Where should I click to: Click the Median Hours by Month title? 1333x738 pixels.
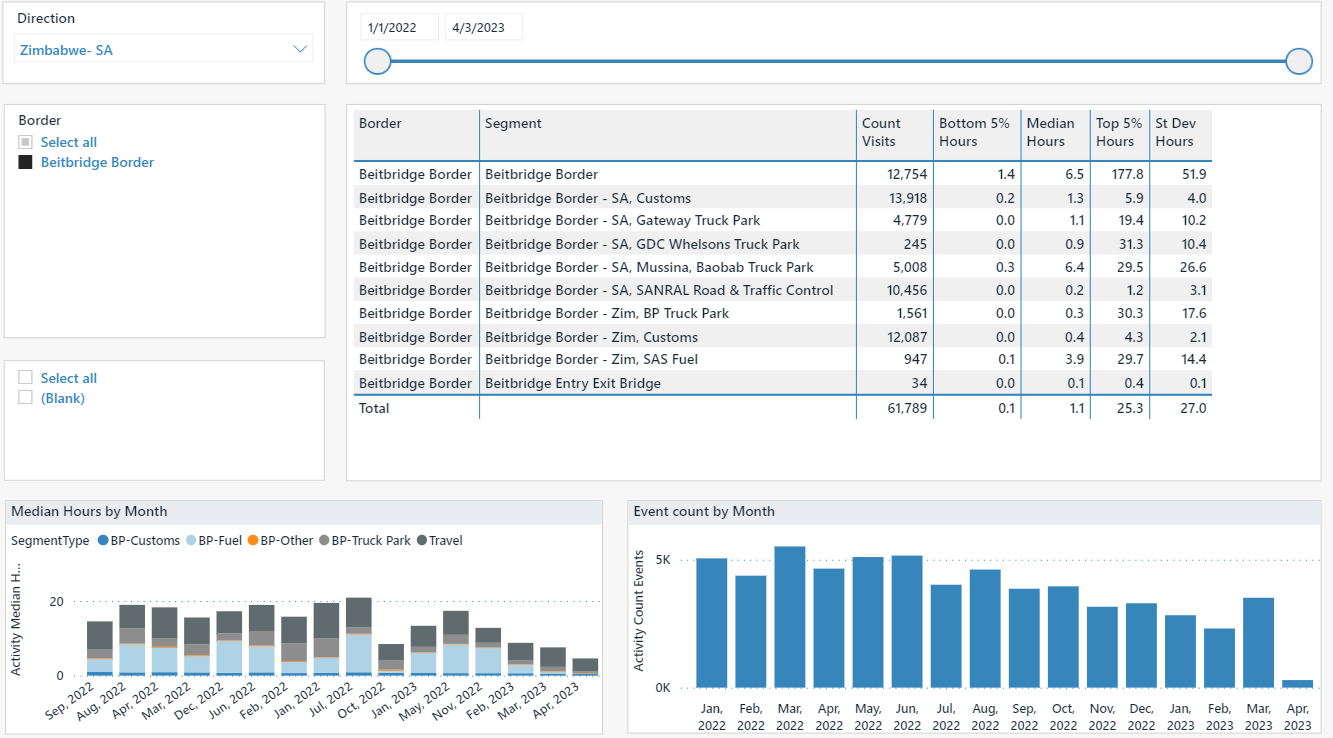pyautogui.click(x=89, y=511)
